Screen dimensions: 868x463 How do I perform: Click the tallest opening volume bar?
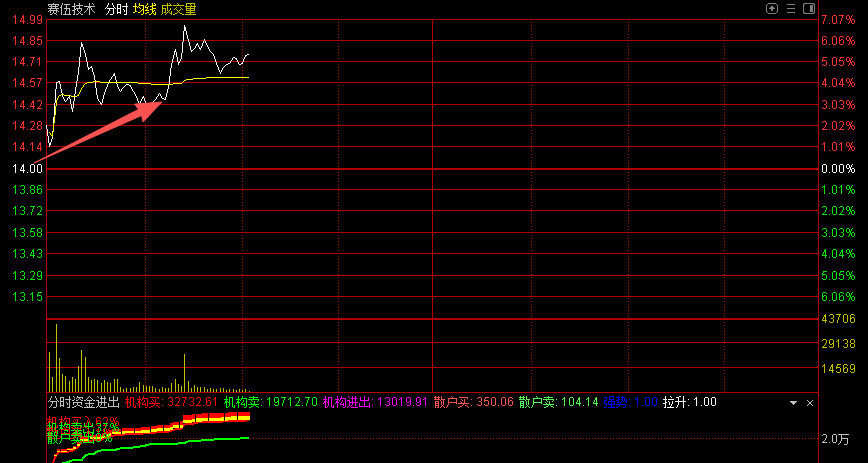tap(56, 357)
